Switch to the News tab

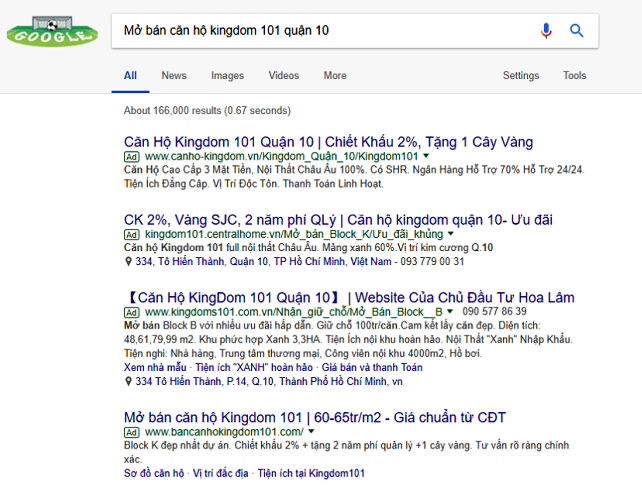tap(174, 75)
